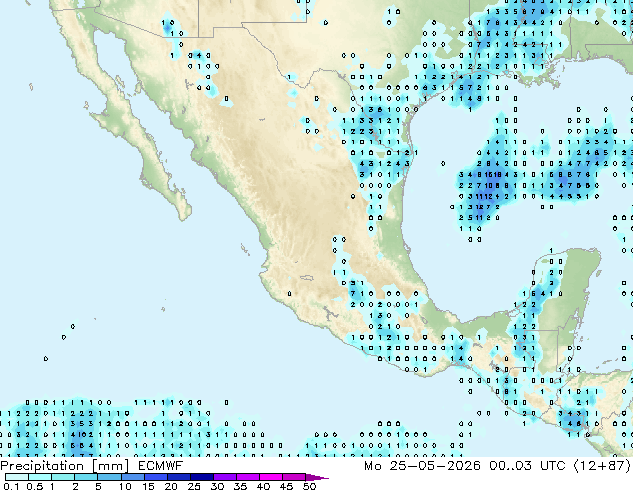Pick the 10–15 mm legend color swatch

tap(132, 477)
